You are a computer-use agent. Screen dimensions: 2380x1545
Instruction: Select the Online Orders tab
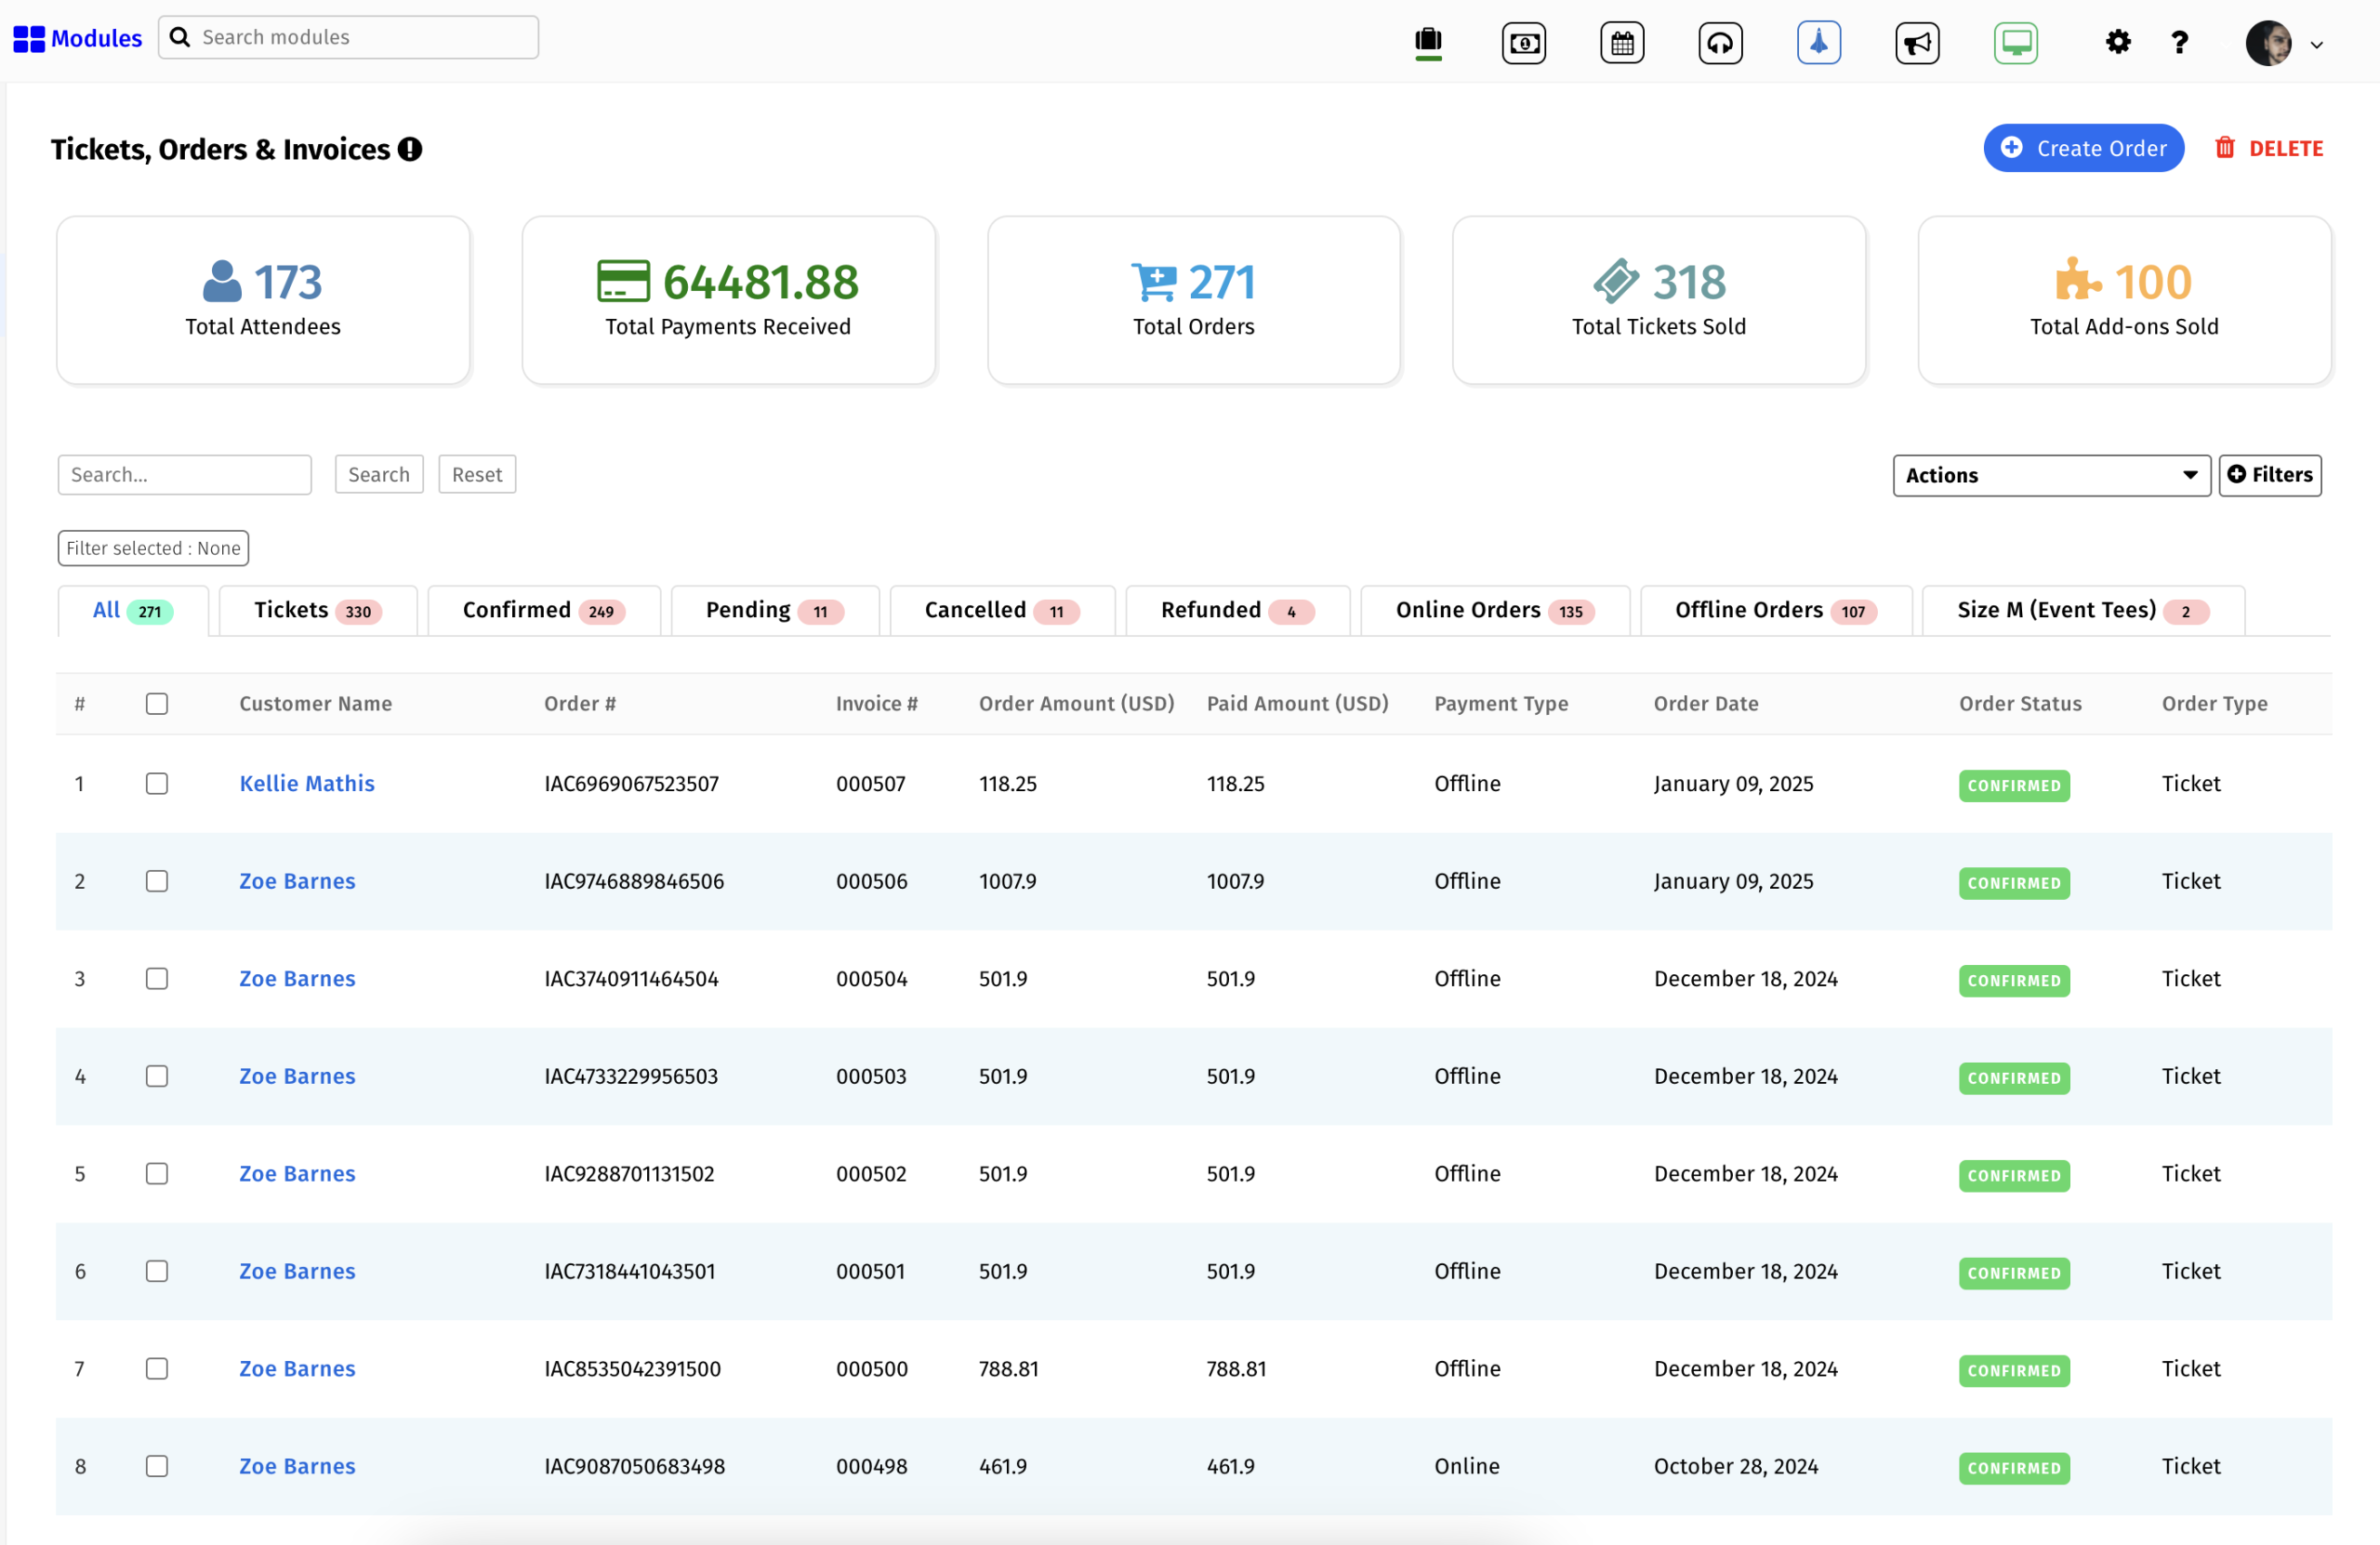pyautogui.click(x=1494, y=610)
